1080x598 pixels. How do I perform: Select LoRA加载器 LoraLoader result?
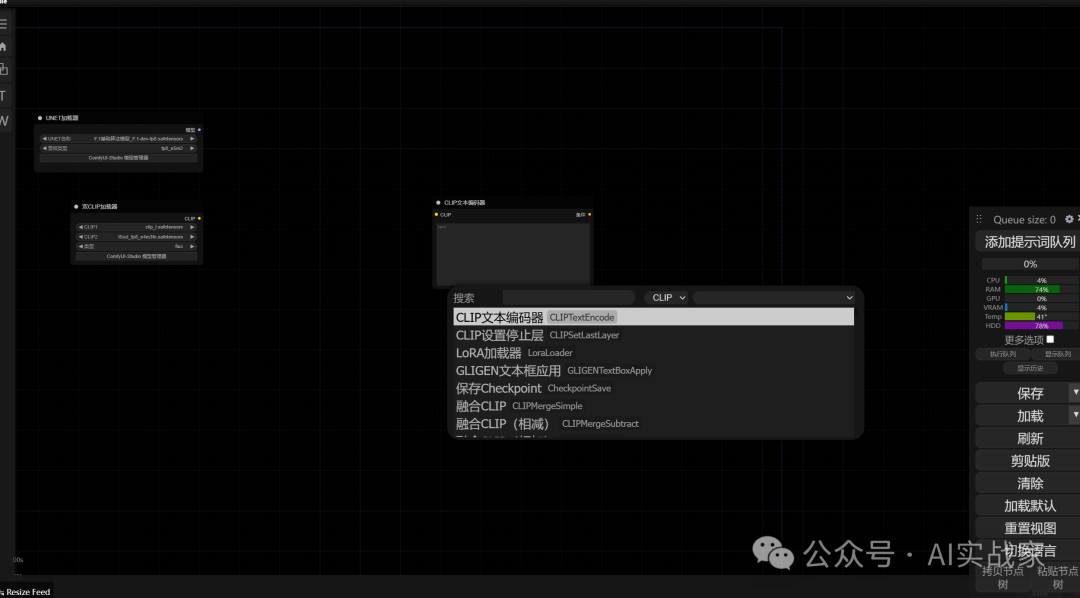(653, 353)
